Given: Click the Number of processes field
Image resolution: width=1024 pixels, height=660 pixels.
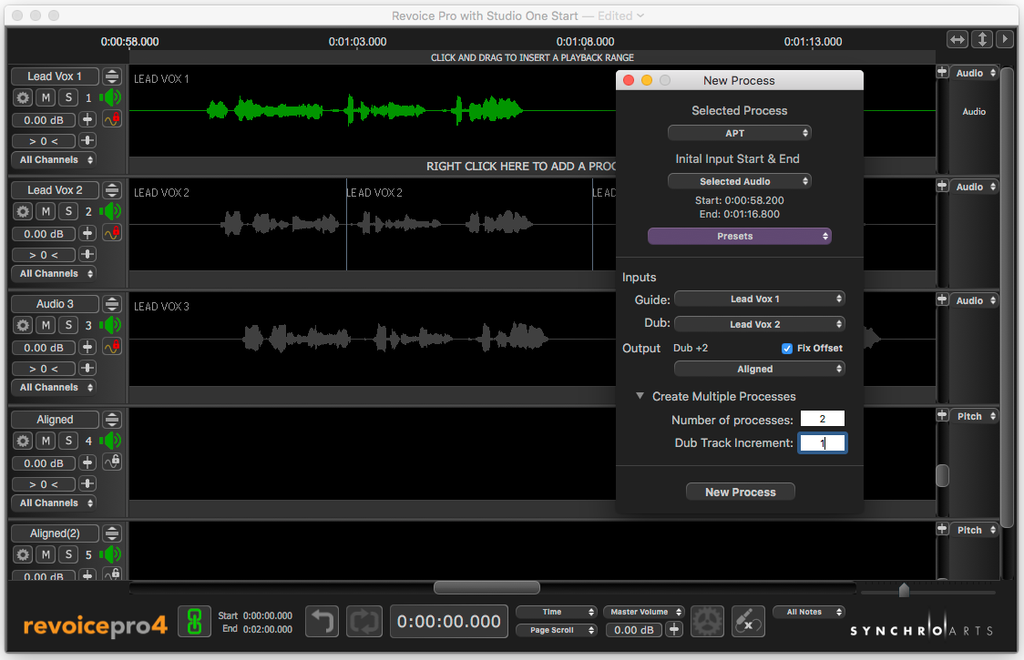Looking at the screenshot, I should click(822, 419).
